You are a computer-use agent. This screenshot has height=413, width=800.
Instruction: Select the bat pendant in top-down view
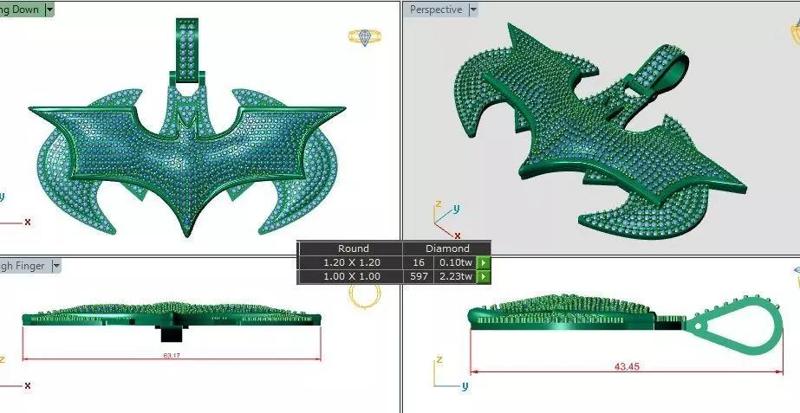187,128
